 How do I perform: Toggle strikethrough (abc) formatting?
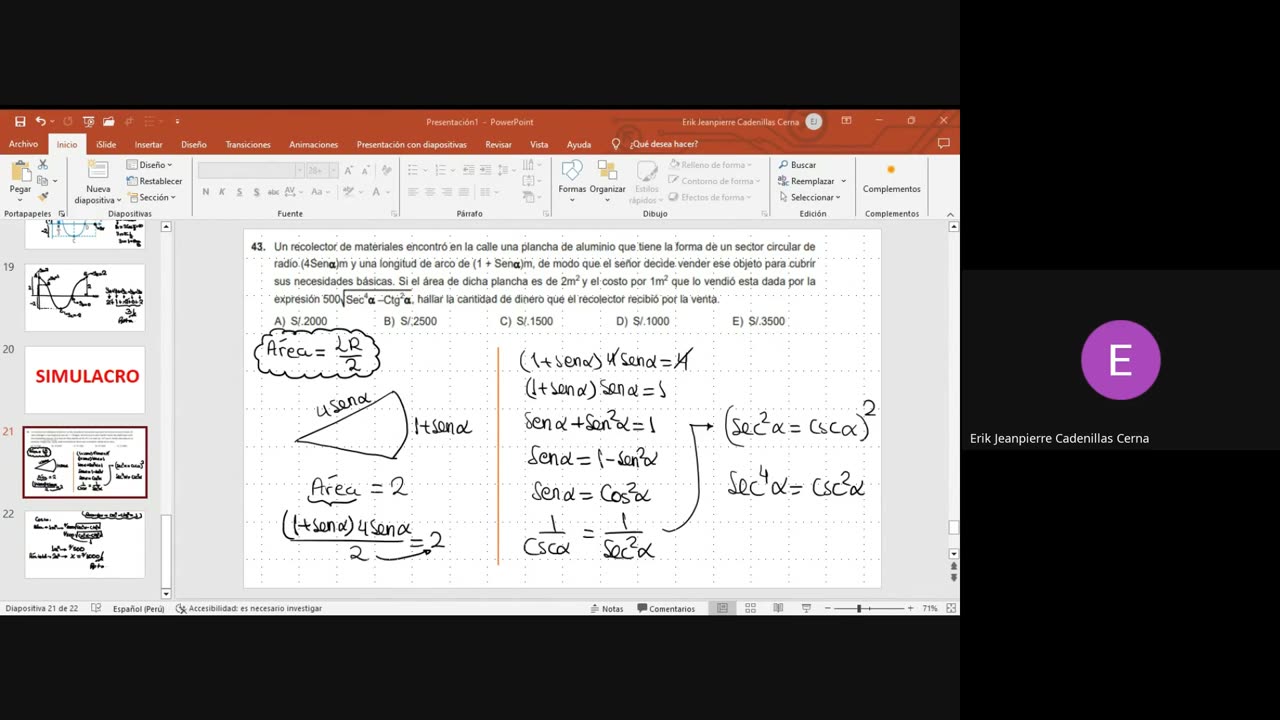275,192
